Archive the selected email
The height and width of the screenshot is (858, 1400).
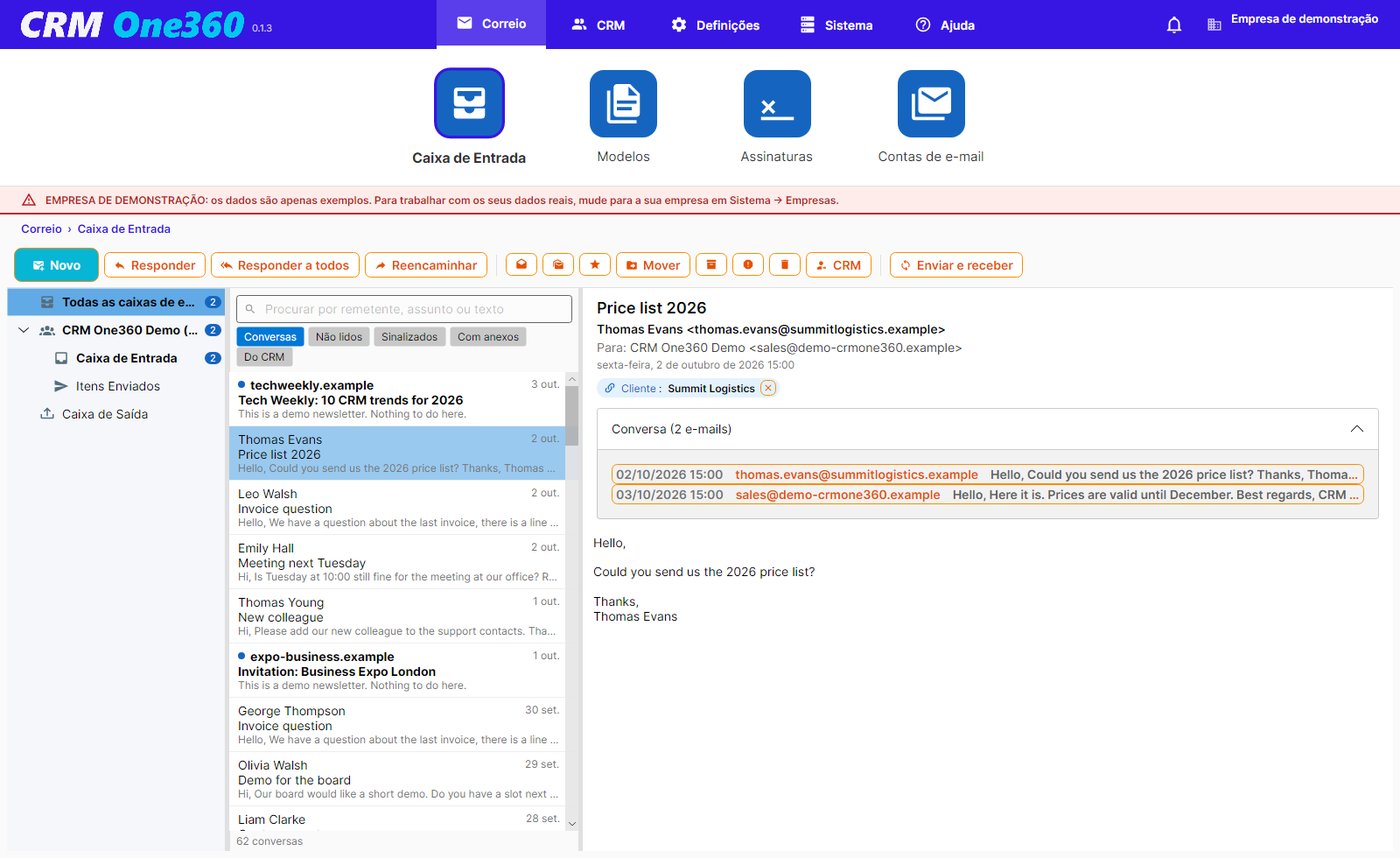click(x=711, y=265)
